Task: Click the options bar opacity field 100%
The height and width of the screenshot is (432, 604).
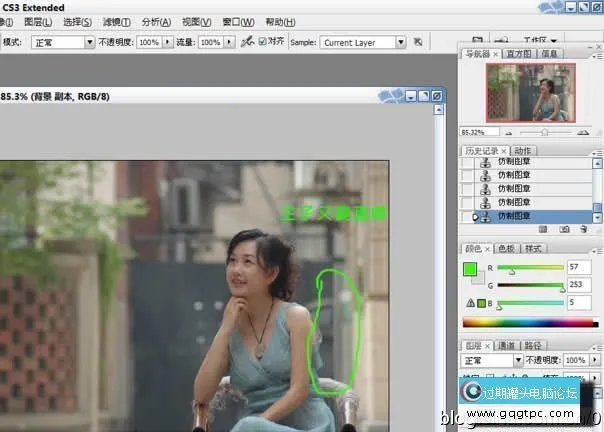Action: [x=149, y=42]
